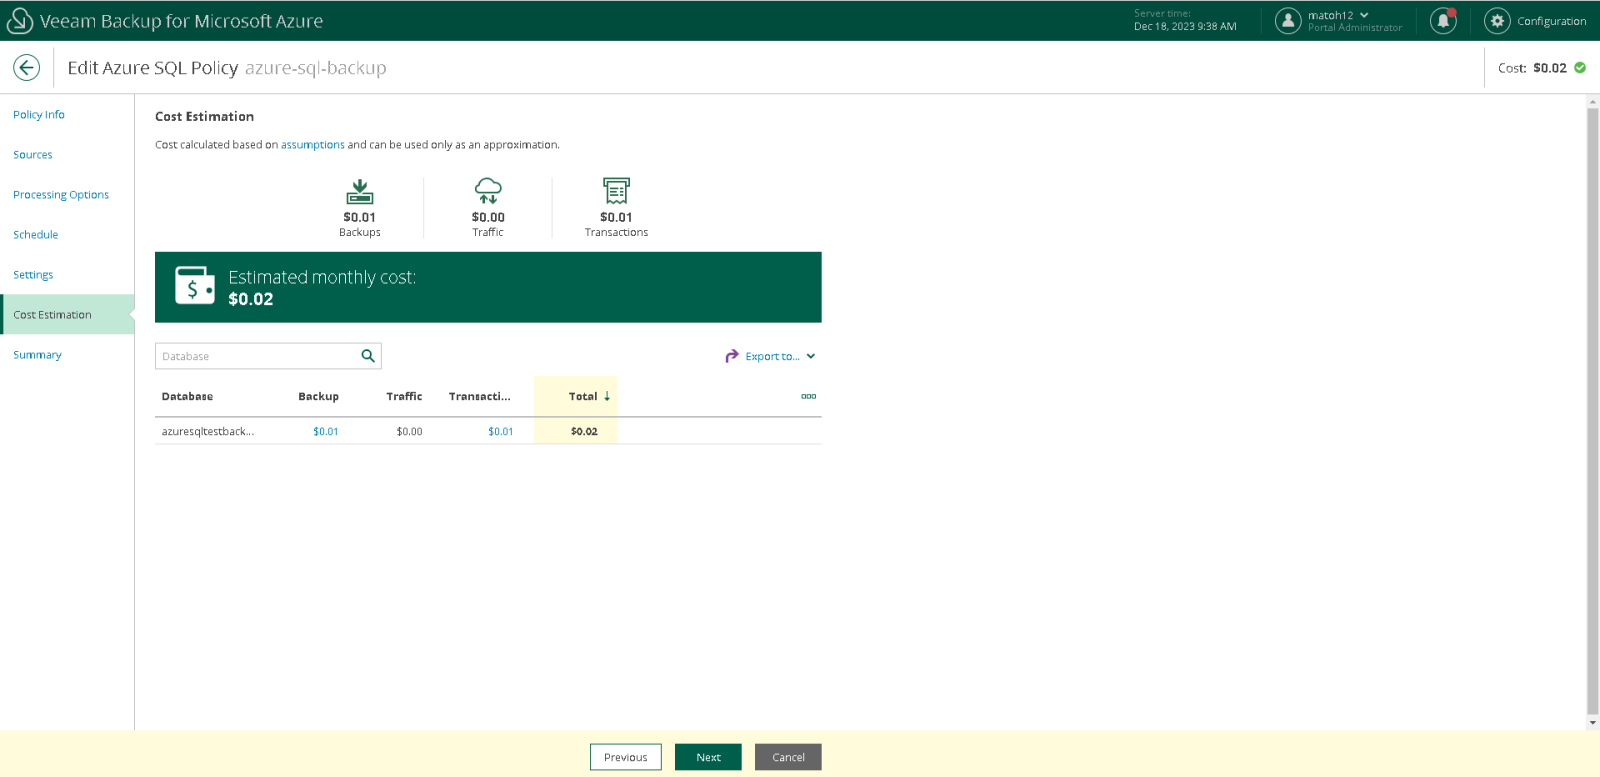Click the Cost Estimation heading
The image size is (1600, 777).
[x=205, y=117]
